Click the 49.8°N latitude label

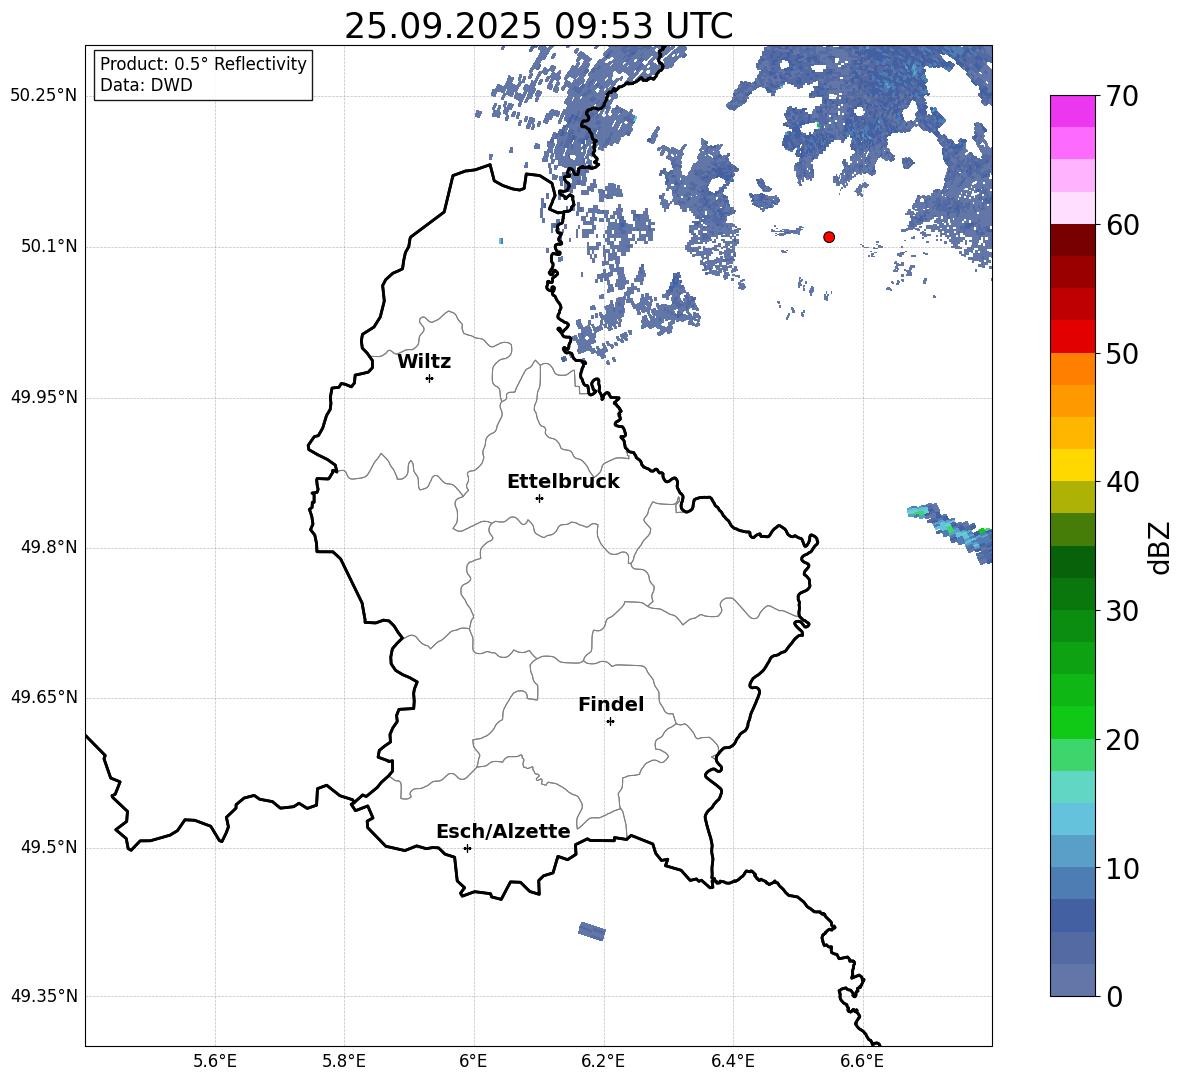[50, 547]
